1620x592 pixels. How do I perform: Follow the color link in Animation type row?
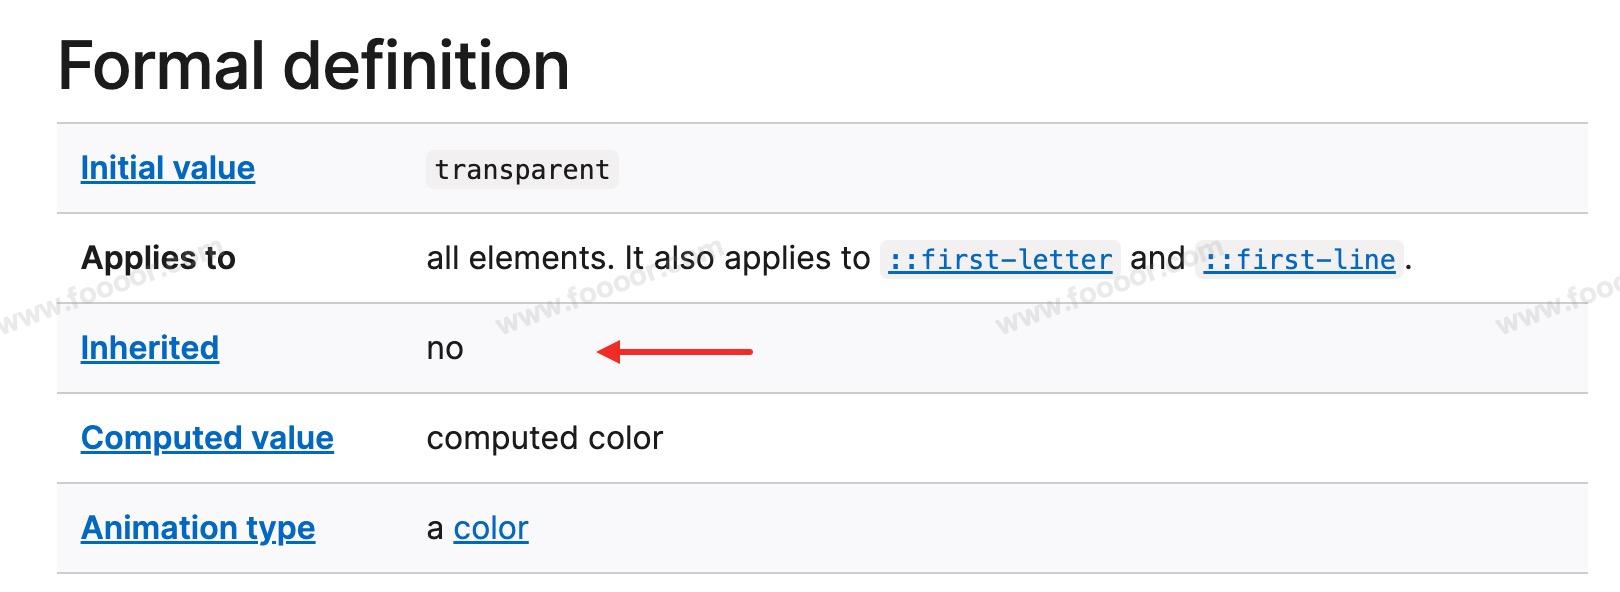[490, 528]
